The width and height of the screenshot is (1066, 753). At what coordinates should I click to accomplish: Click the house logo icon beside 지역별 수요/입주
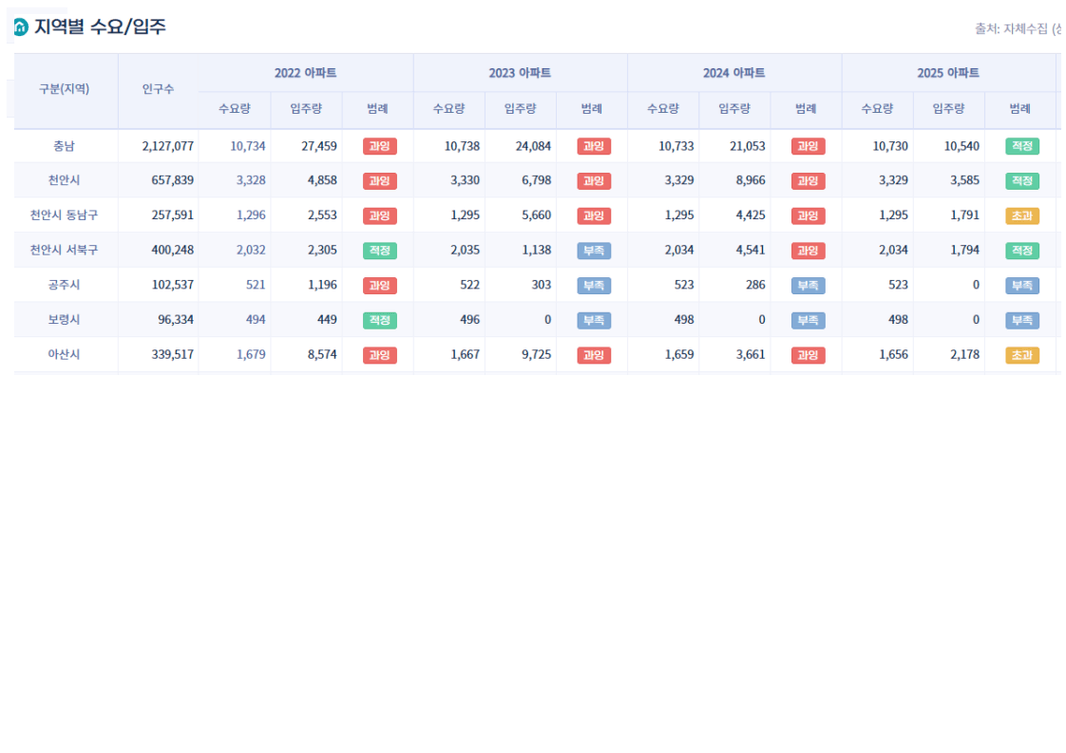pyautogui.click(x=20, y=27)
